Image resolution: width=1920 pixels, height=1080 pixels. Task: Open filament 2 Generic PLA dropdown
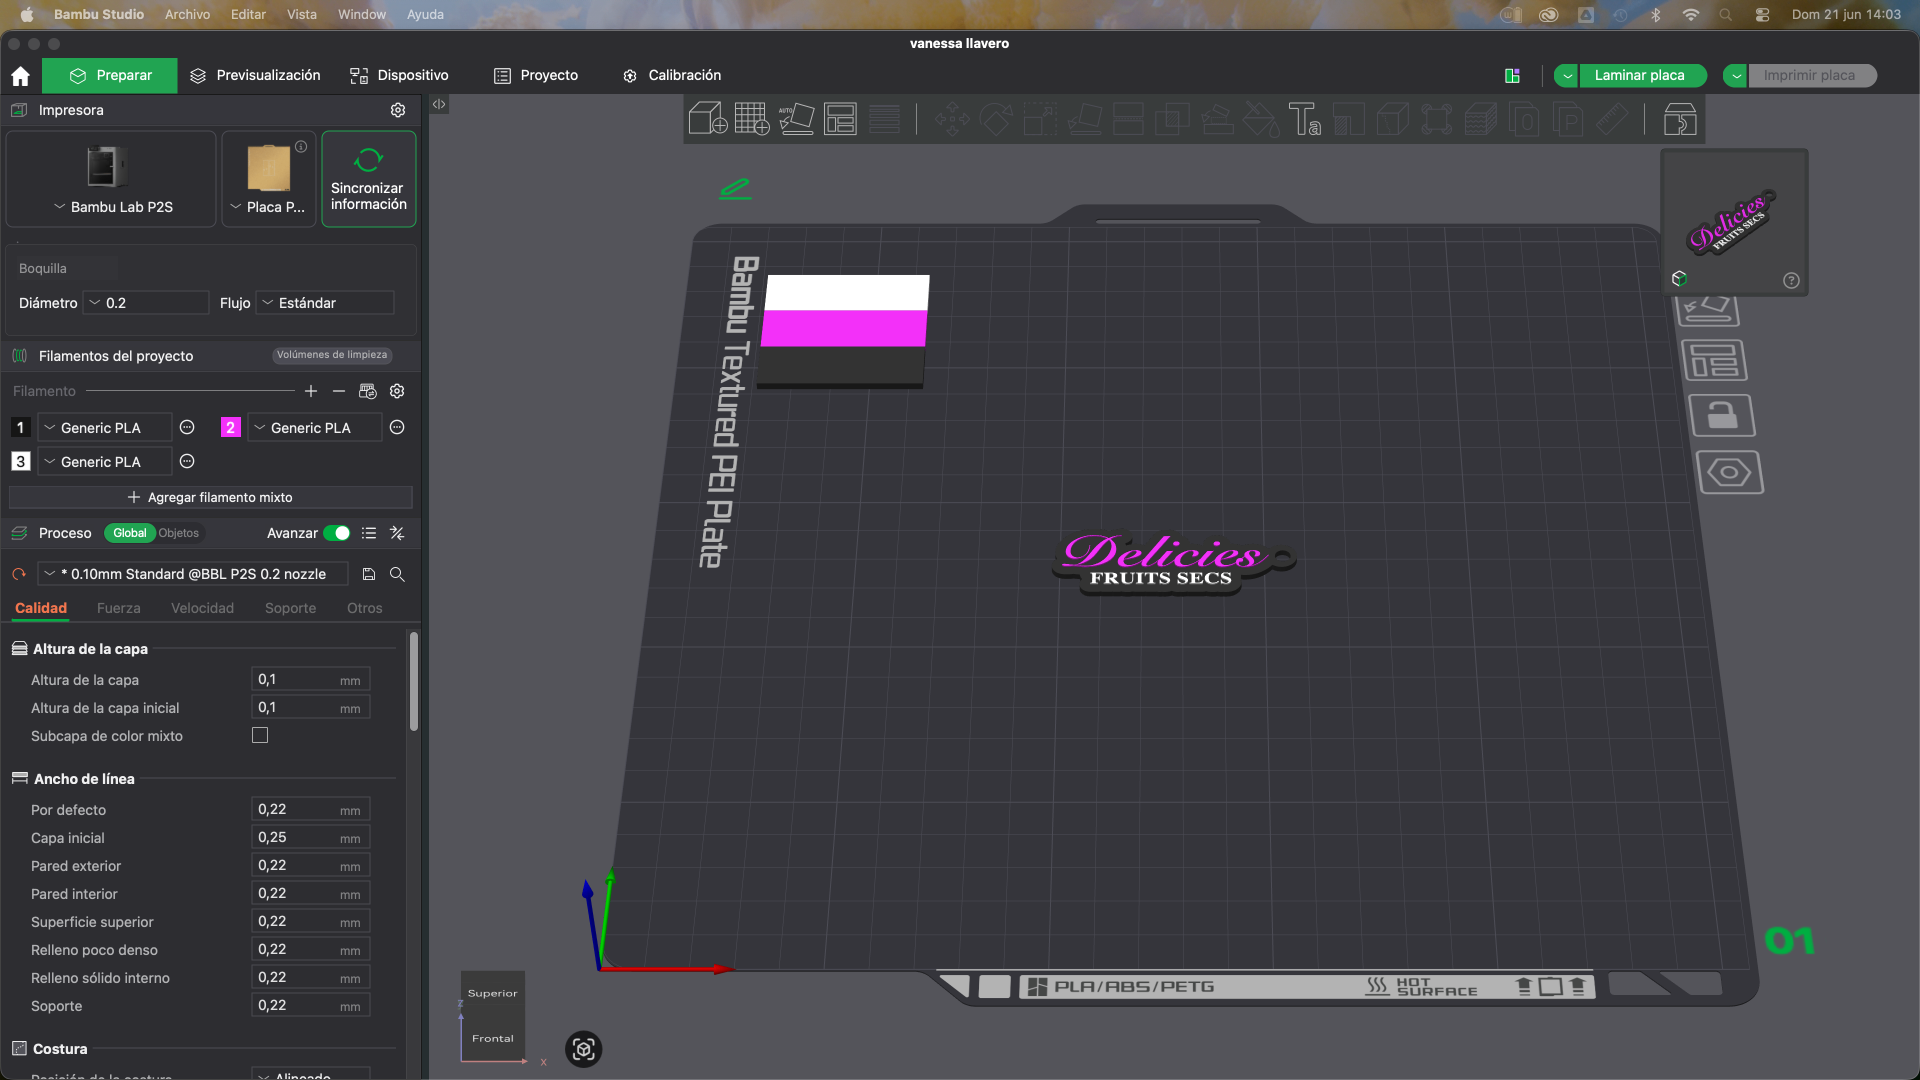[315, 428]
